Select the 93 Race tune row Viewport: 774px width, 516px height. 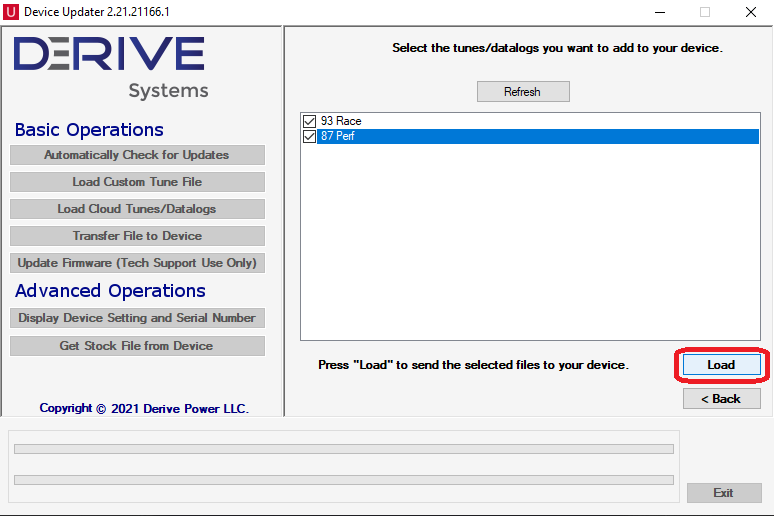coord(531,121)
